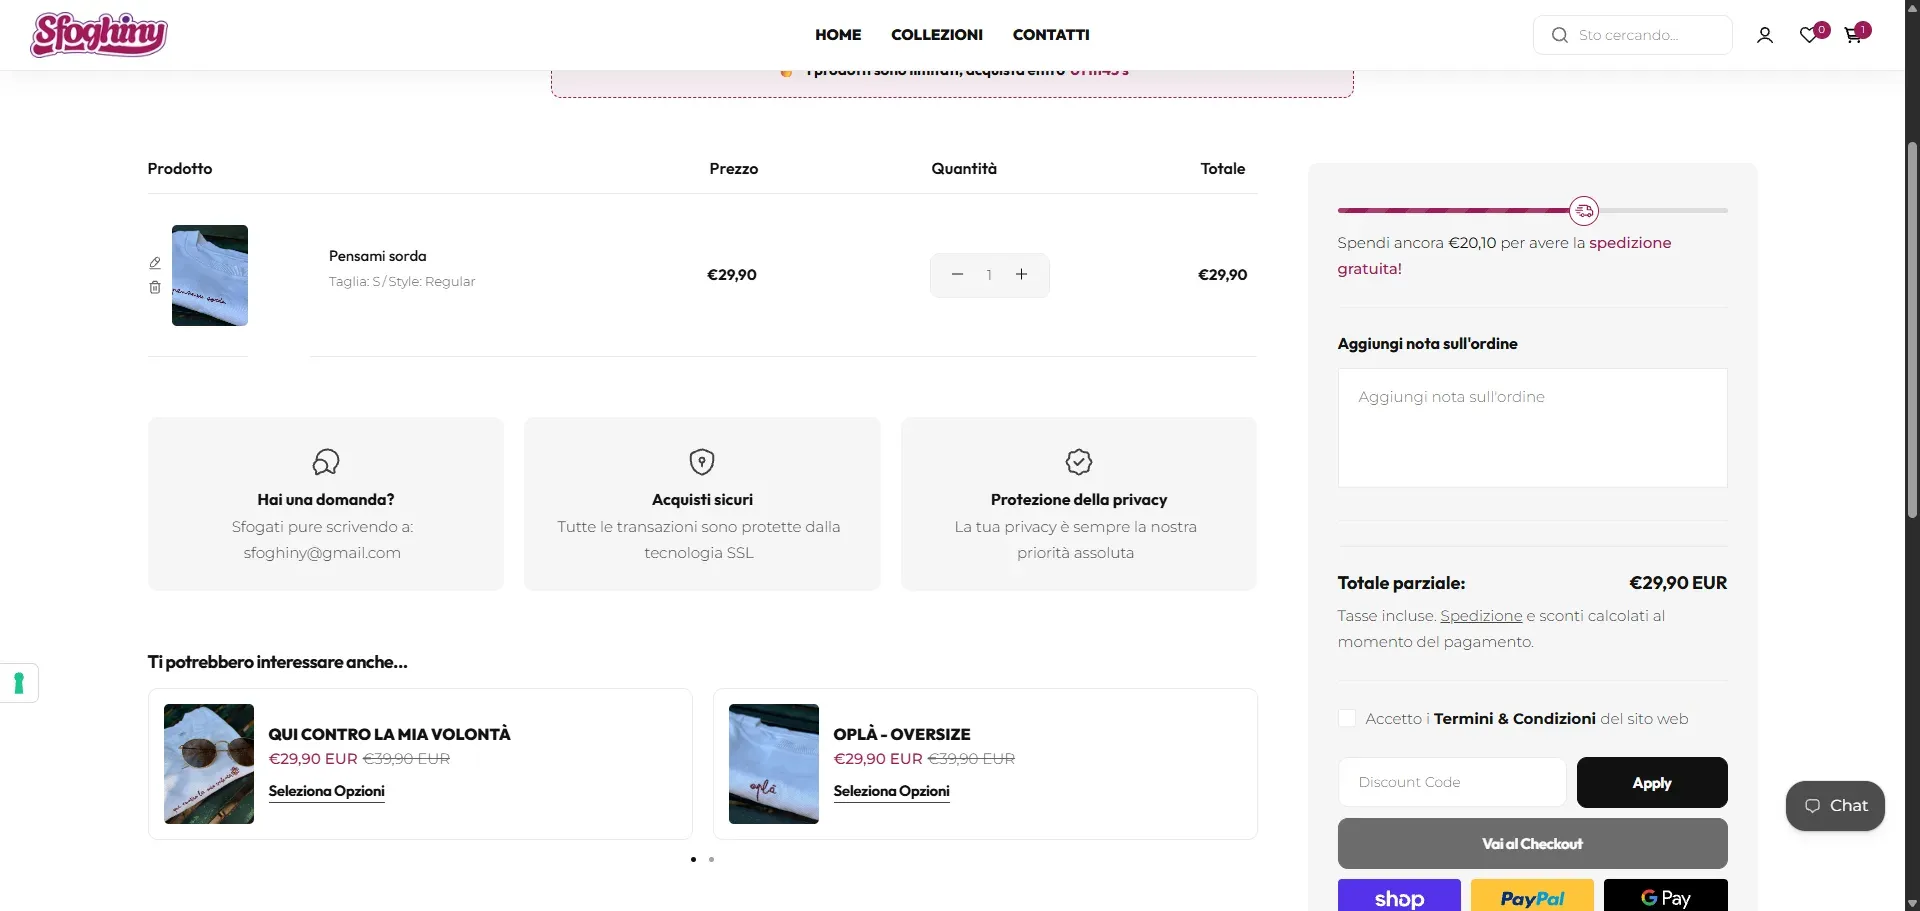The height and width of the screenshot is (911, 1920).
Task: Select the first carousel dot
Action: pyautogui.click(x=693, y=859)
